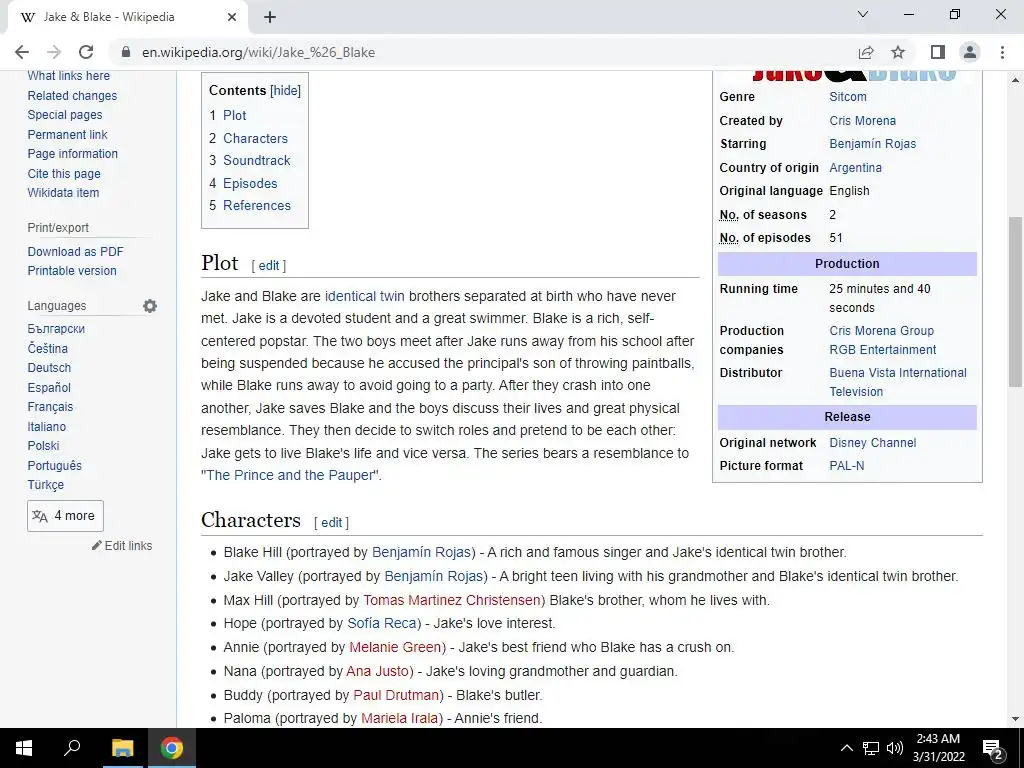Close the Jake & Blake tab
This screenshot has height=768, width=1024.
[x=232, y=17]
